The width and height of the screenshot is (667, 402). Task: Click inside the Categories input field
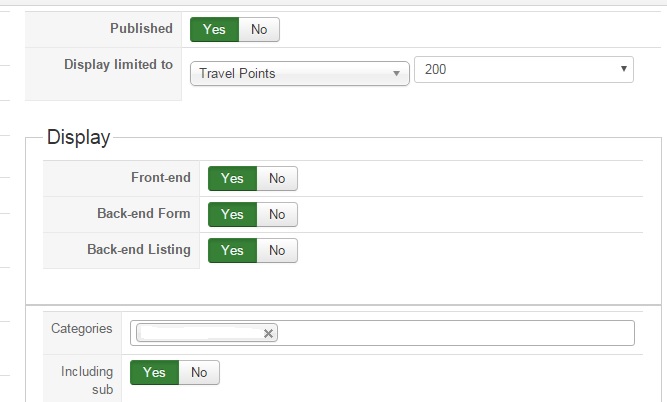(x=450, y=333)
